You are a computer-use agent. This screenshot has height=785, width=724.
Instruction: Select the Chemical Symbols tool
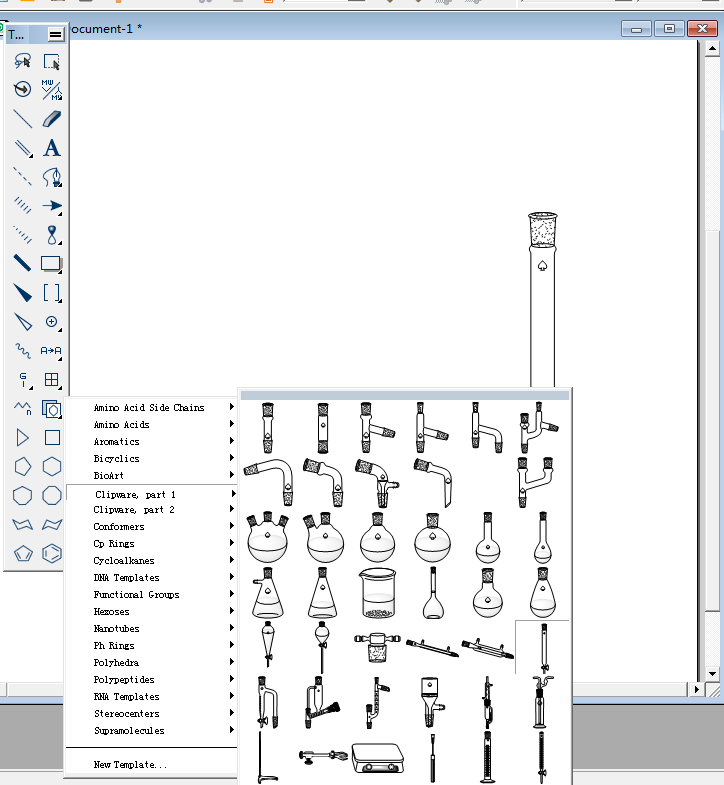pos(52,321)
